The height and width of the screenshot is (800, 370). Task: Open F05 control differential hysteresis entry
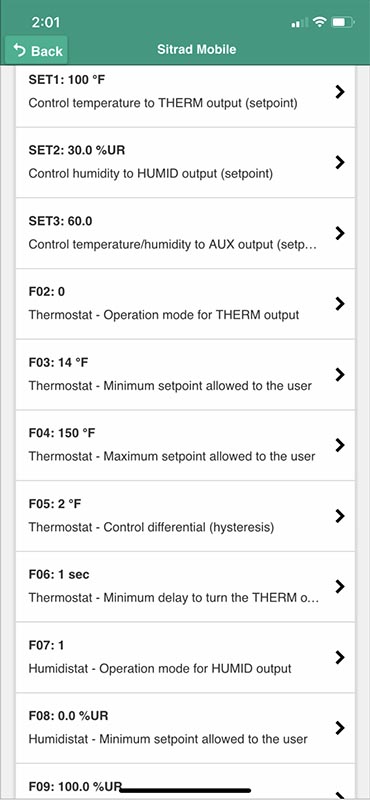[x=185, y=516]
